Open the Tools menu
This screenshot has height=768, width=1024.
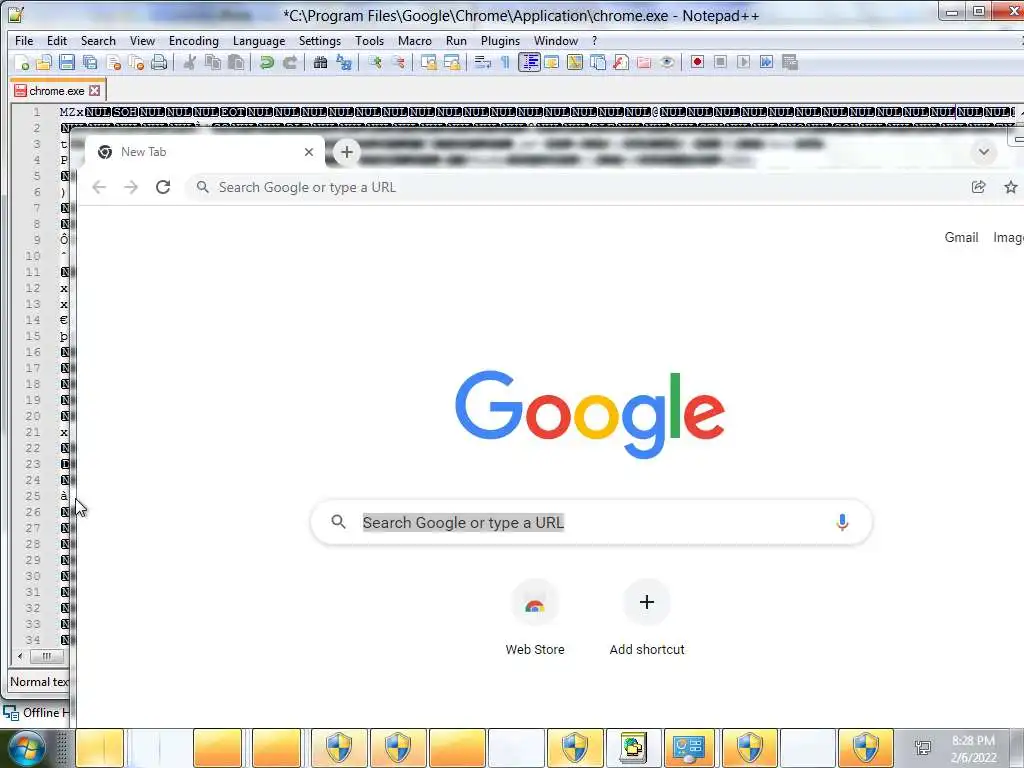[x=370, y=40]
